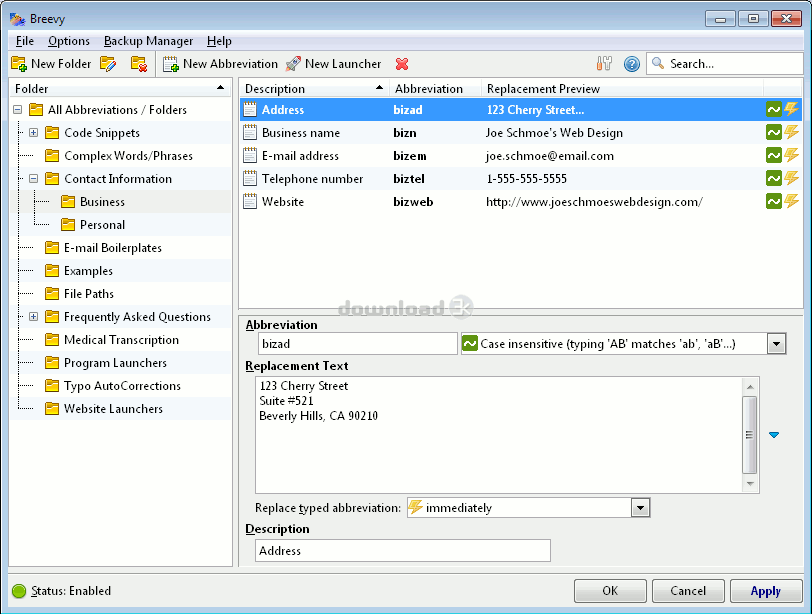Select the Business folder
The image size is (812, 614).
point(102,201)
